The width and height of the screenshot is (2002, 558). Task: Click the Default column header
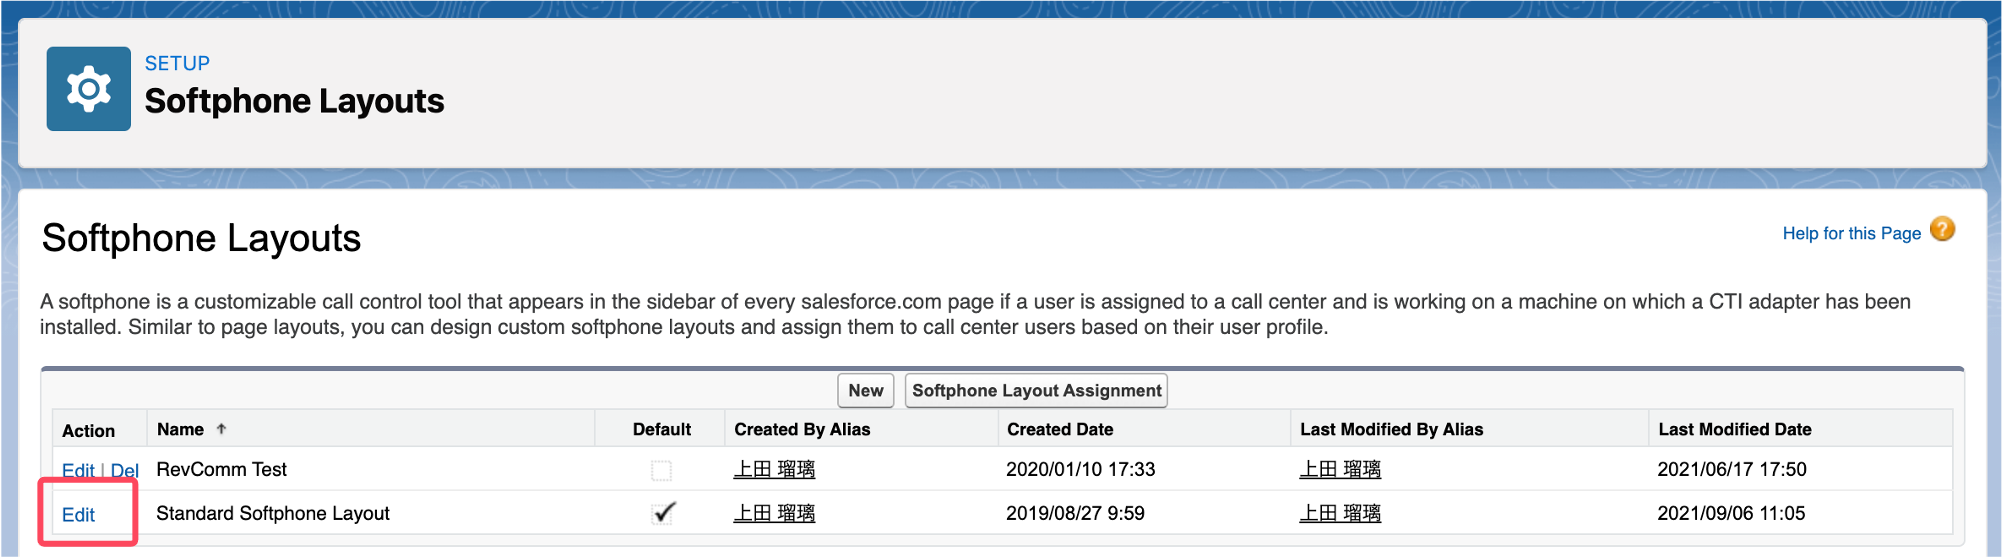(661, 429)
